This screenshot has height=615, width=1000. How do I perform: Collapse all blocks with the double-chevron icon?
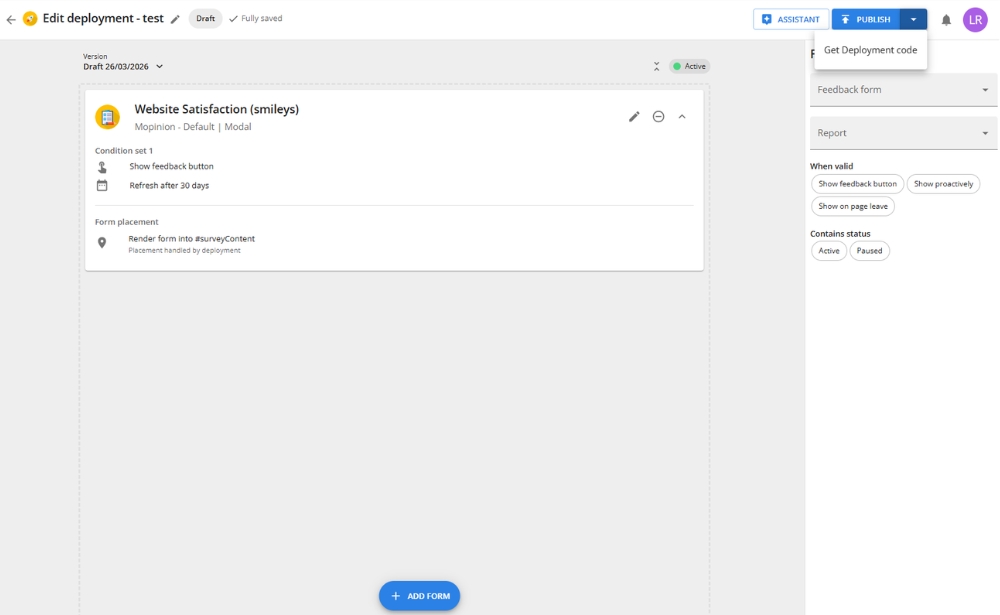(657, 65)
